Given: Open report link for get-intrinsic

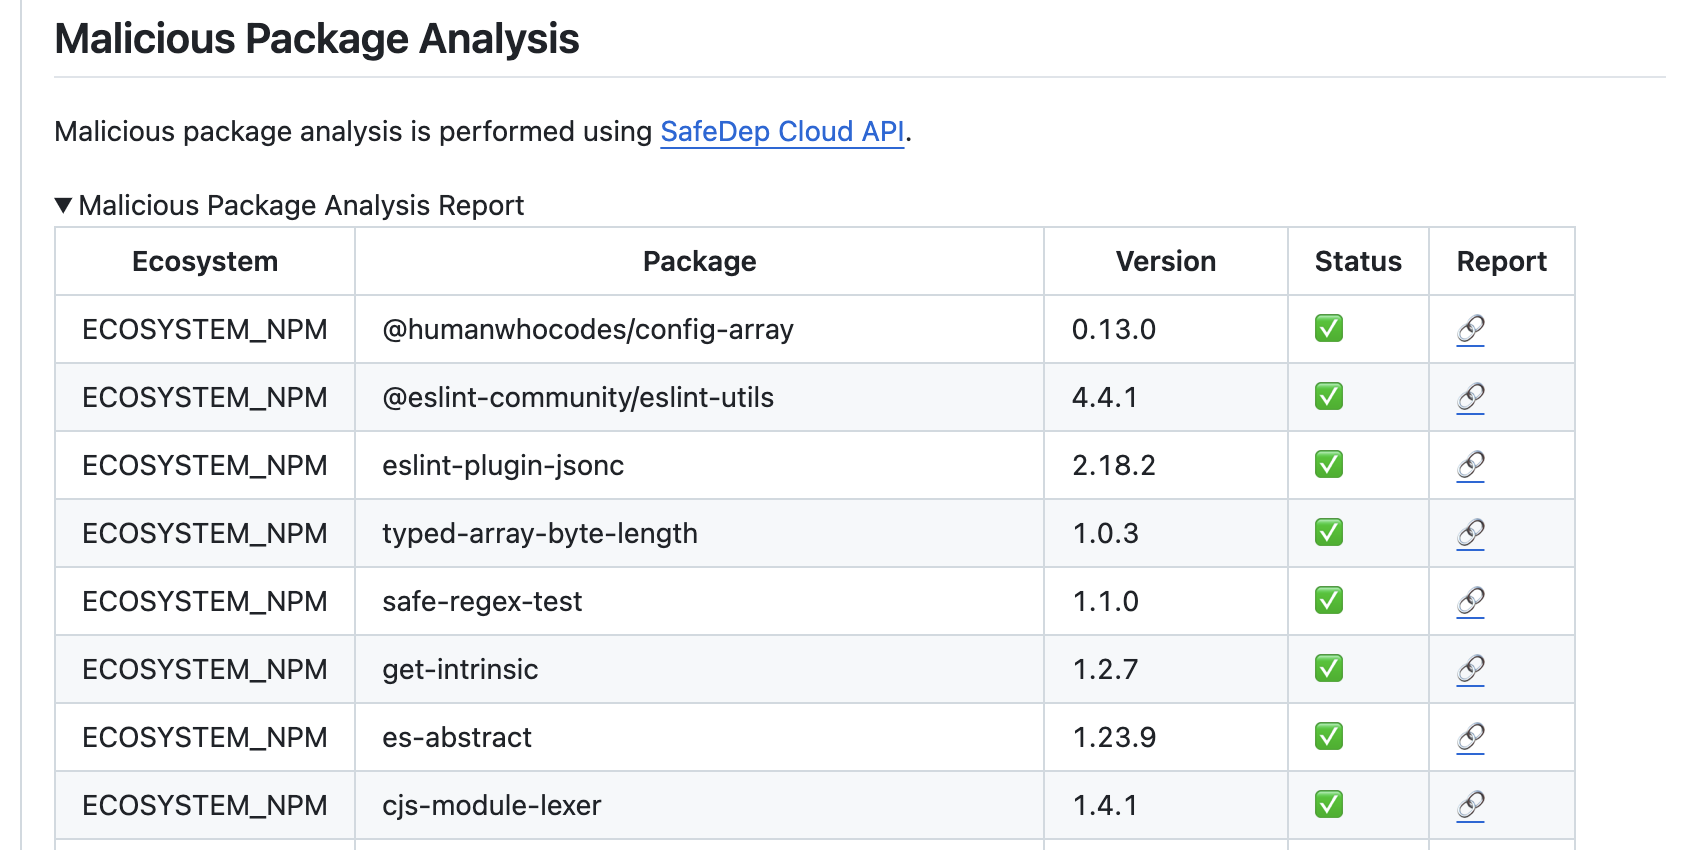Looking at the screenshot, I should point(1470,669).
